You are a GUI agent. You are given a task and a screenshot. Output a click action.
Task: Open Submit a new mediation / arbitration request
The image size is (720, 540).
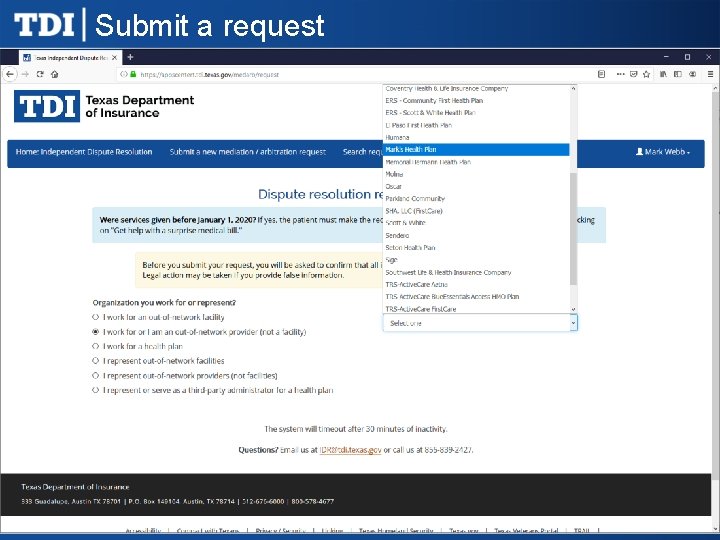point(248,152)
